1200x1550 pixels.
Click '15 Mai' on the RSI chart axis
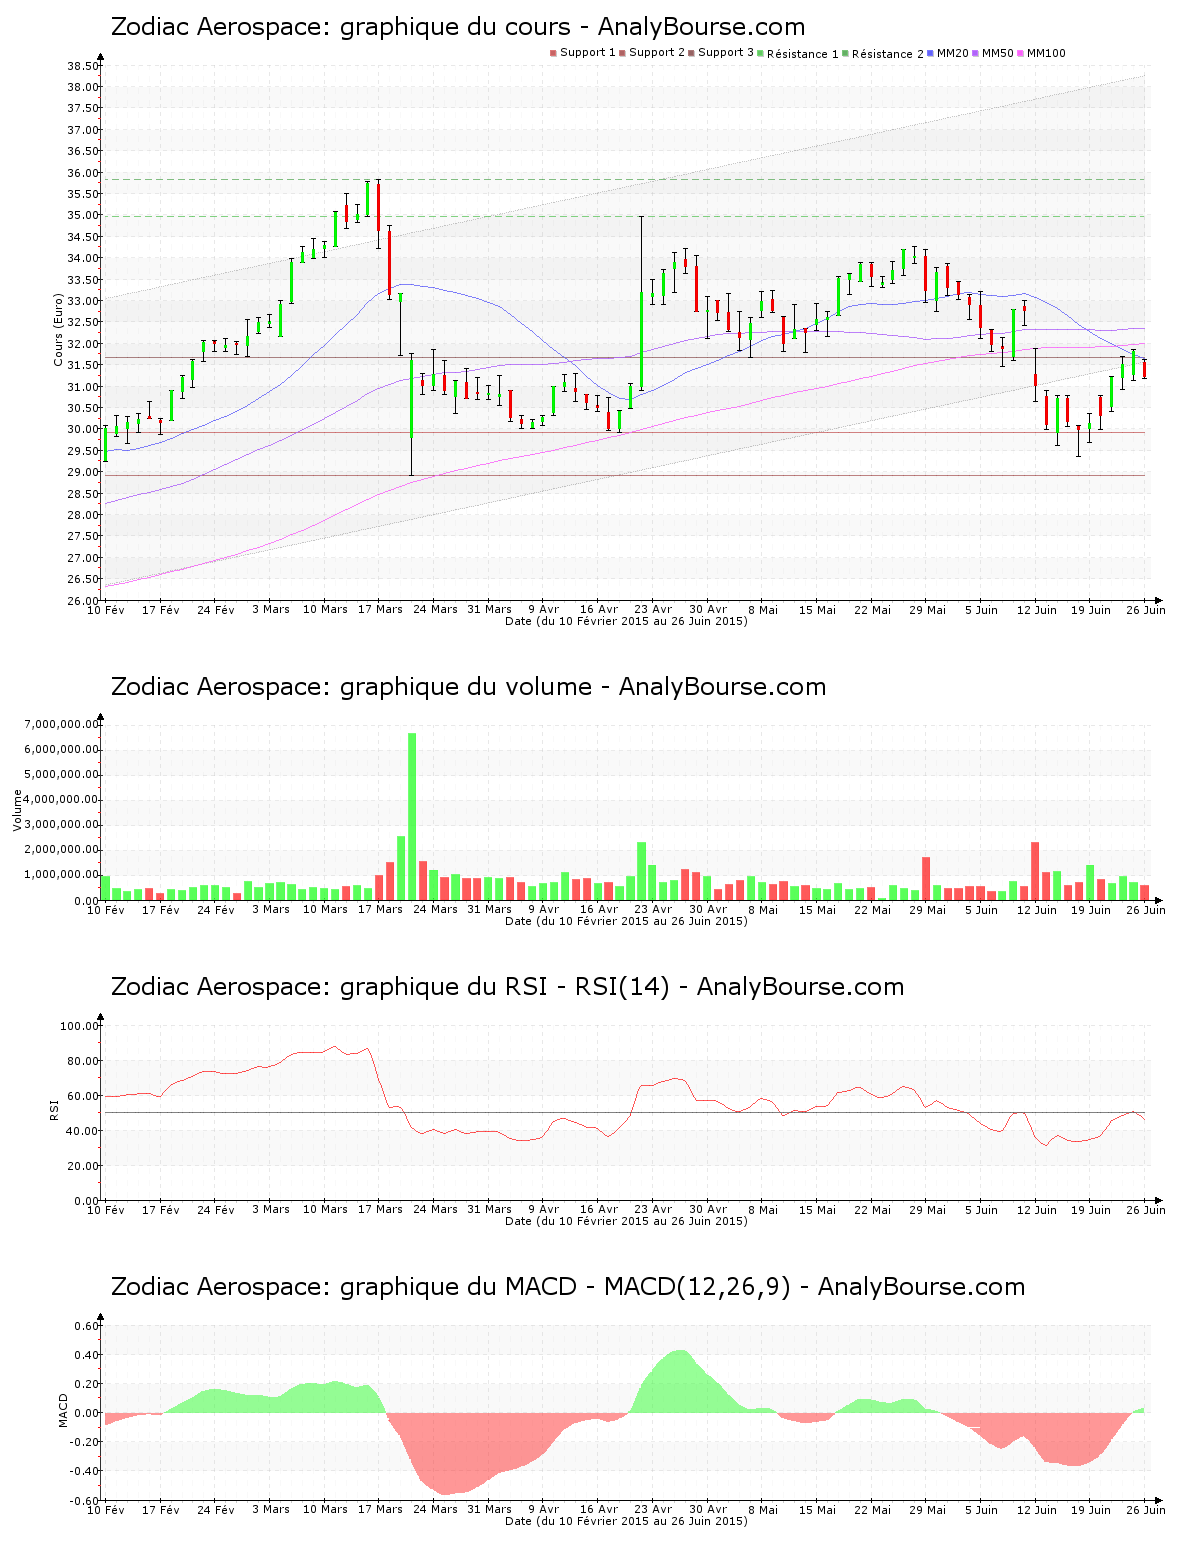pos(817,1210)
